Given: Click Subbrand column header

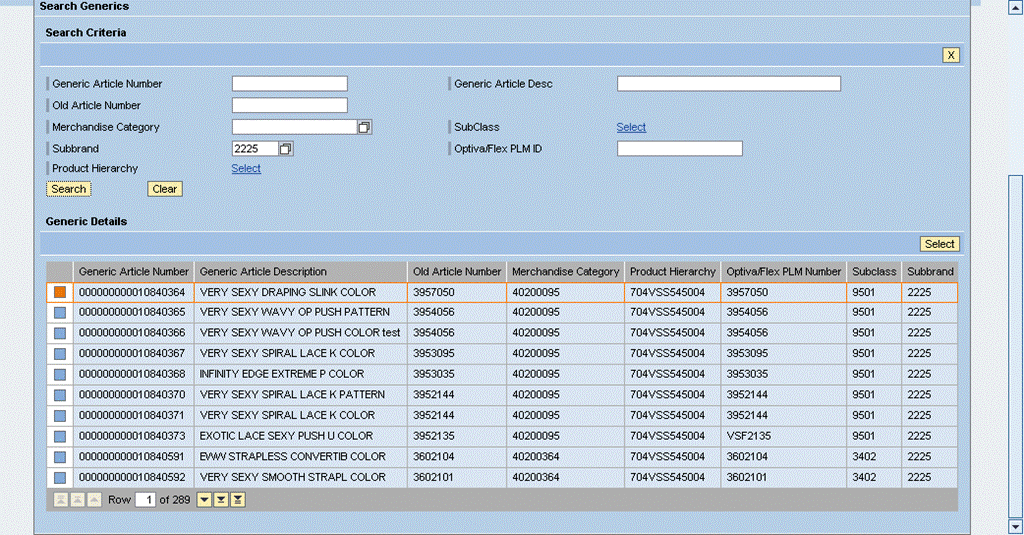Looking at the screenshot, I should (x=930, y=272).
